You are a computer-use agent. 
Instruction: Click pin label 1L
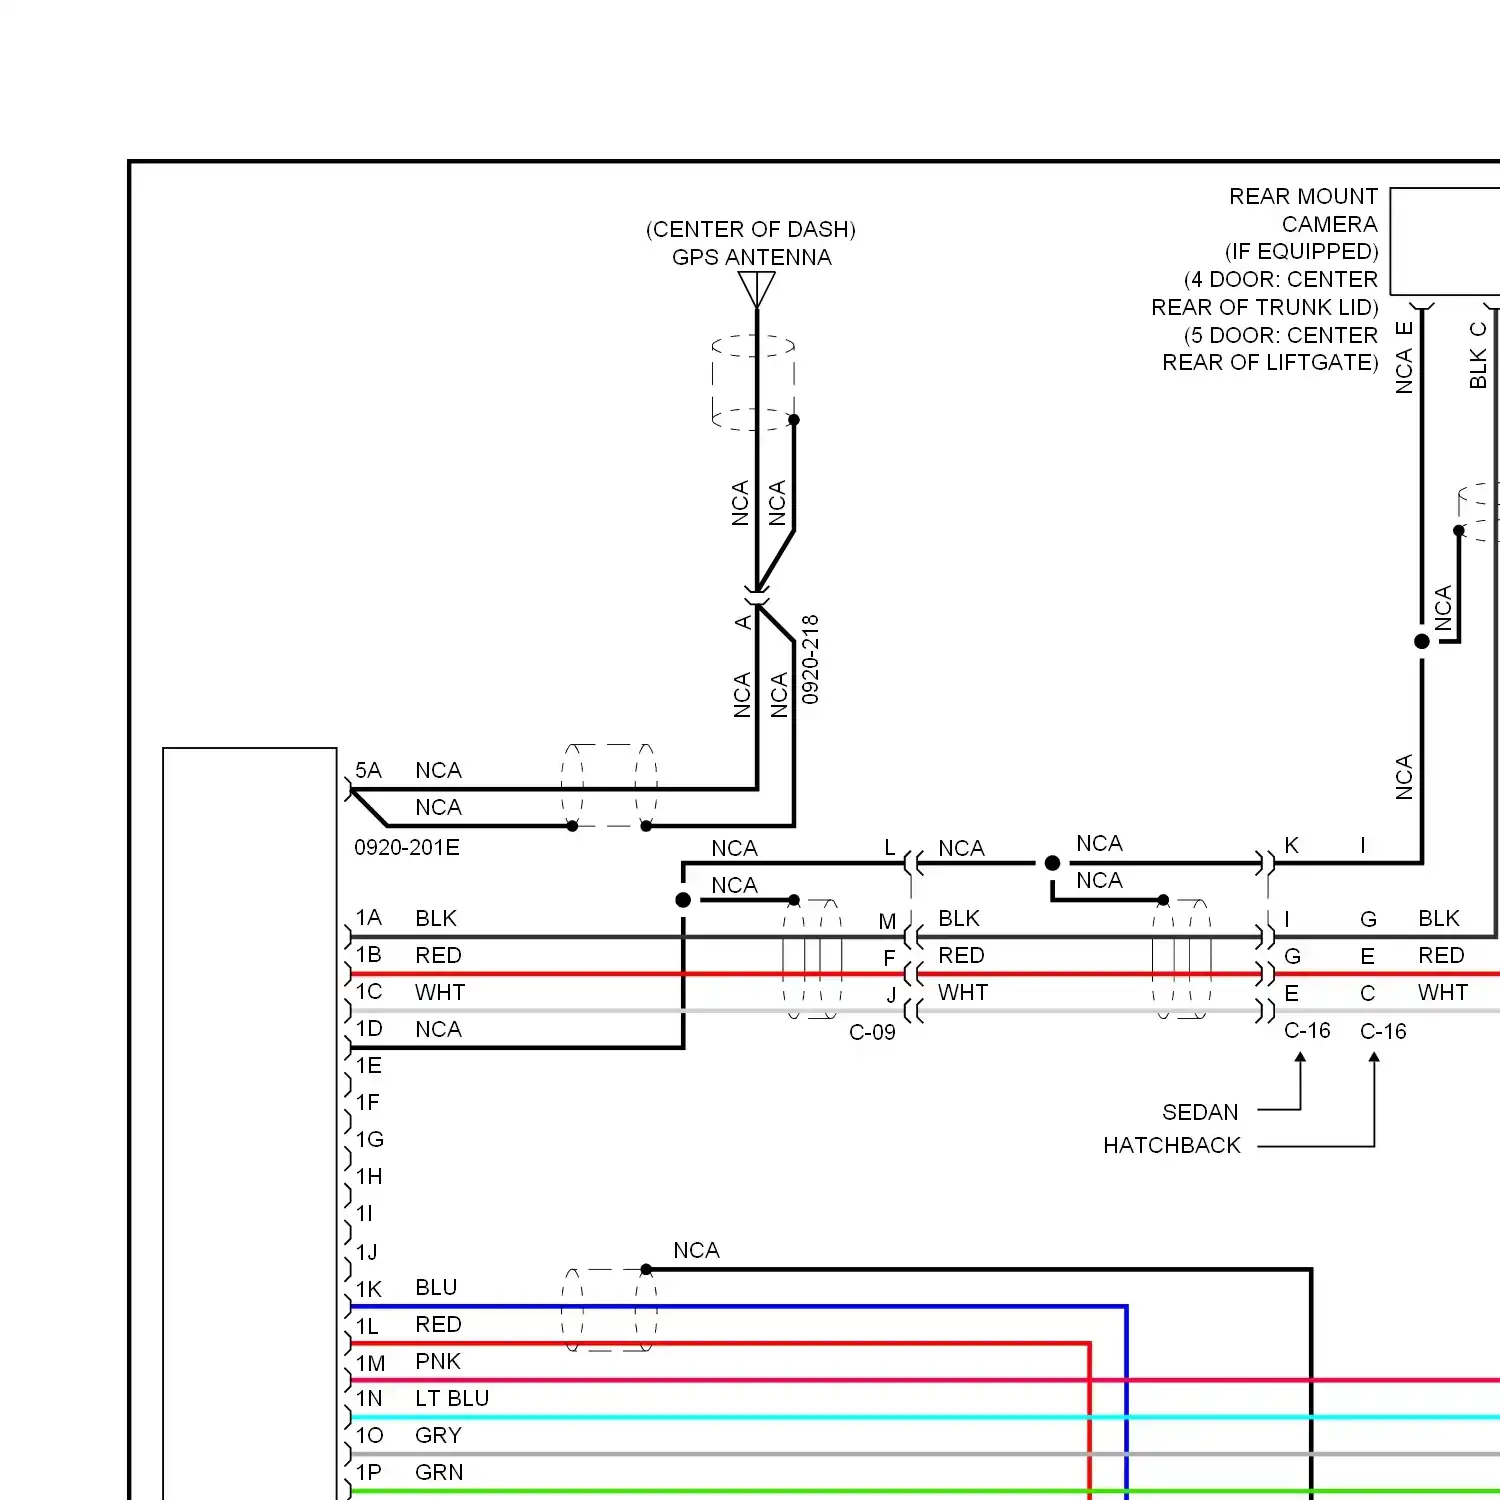[x=367, y=1326]
